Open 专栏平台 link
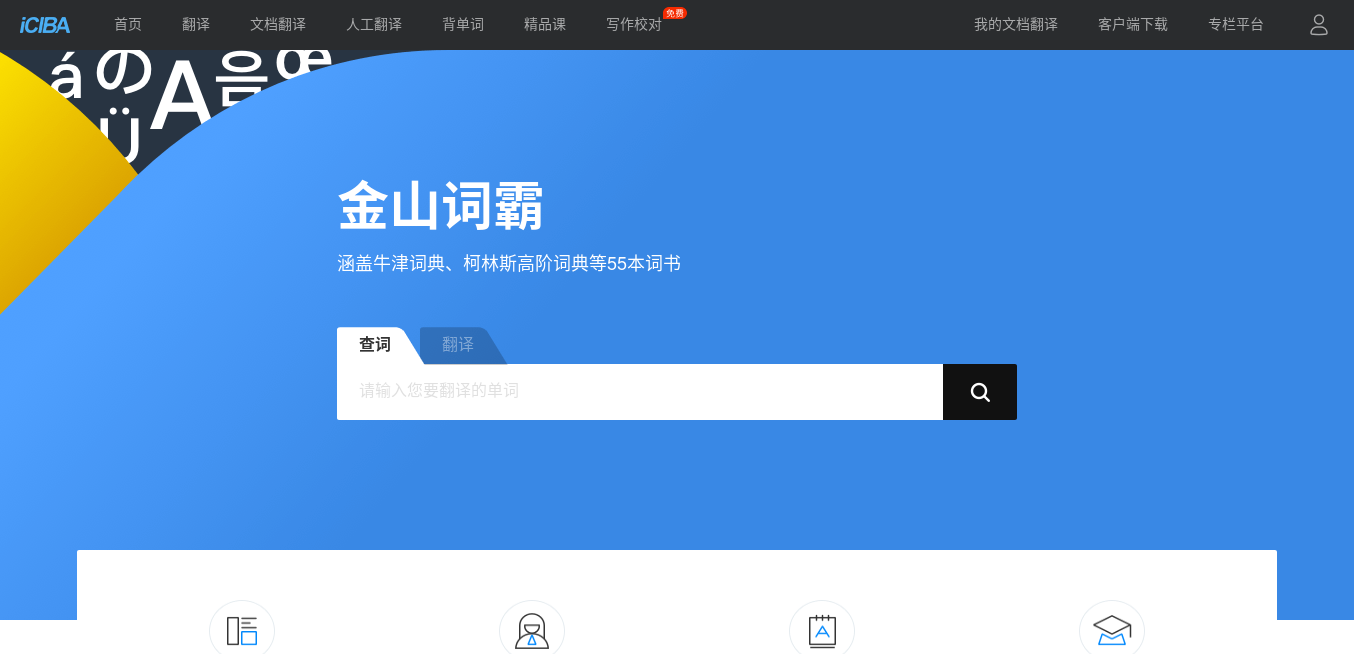The height and width of the screenshot is (654, 1366). click(1236, 25)
